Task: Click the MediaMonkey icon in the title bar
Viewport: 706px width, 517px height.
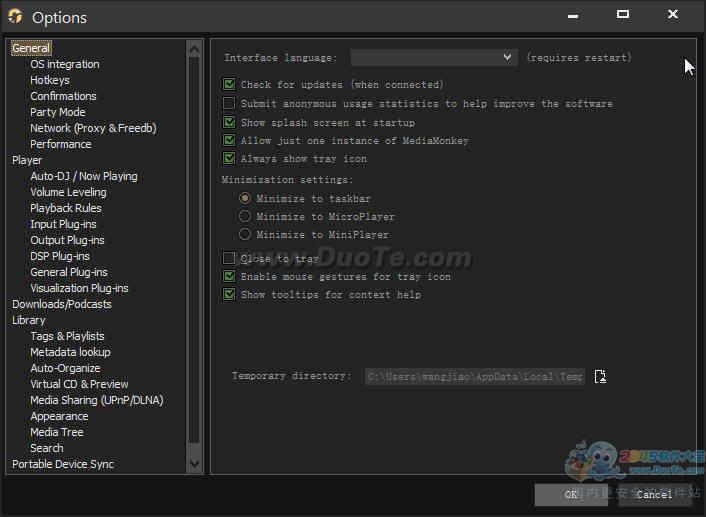Action: point(15,16)
